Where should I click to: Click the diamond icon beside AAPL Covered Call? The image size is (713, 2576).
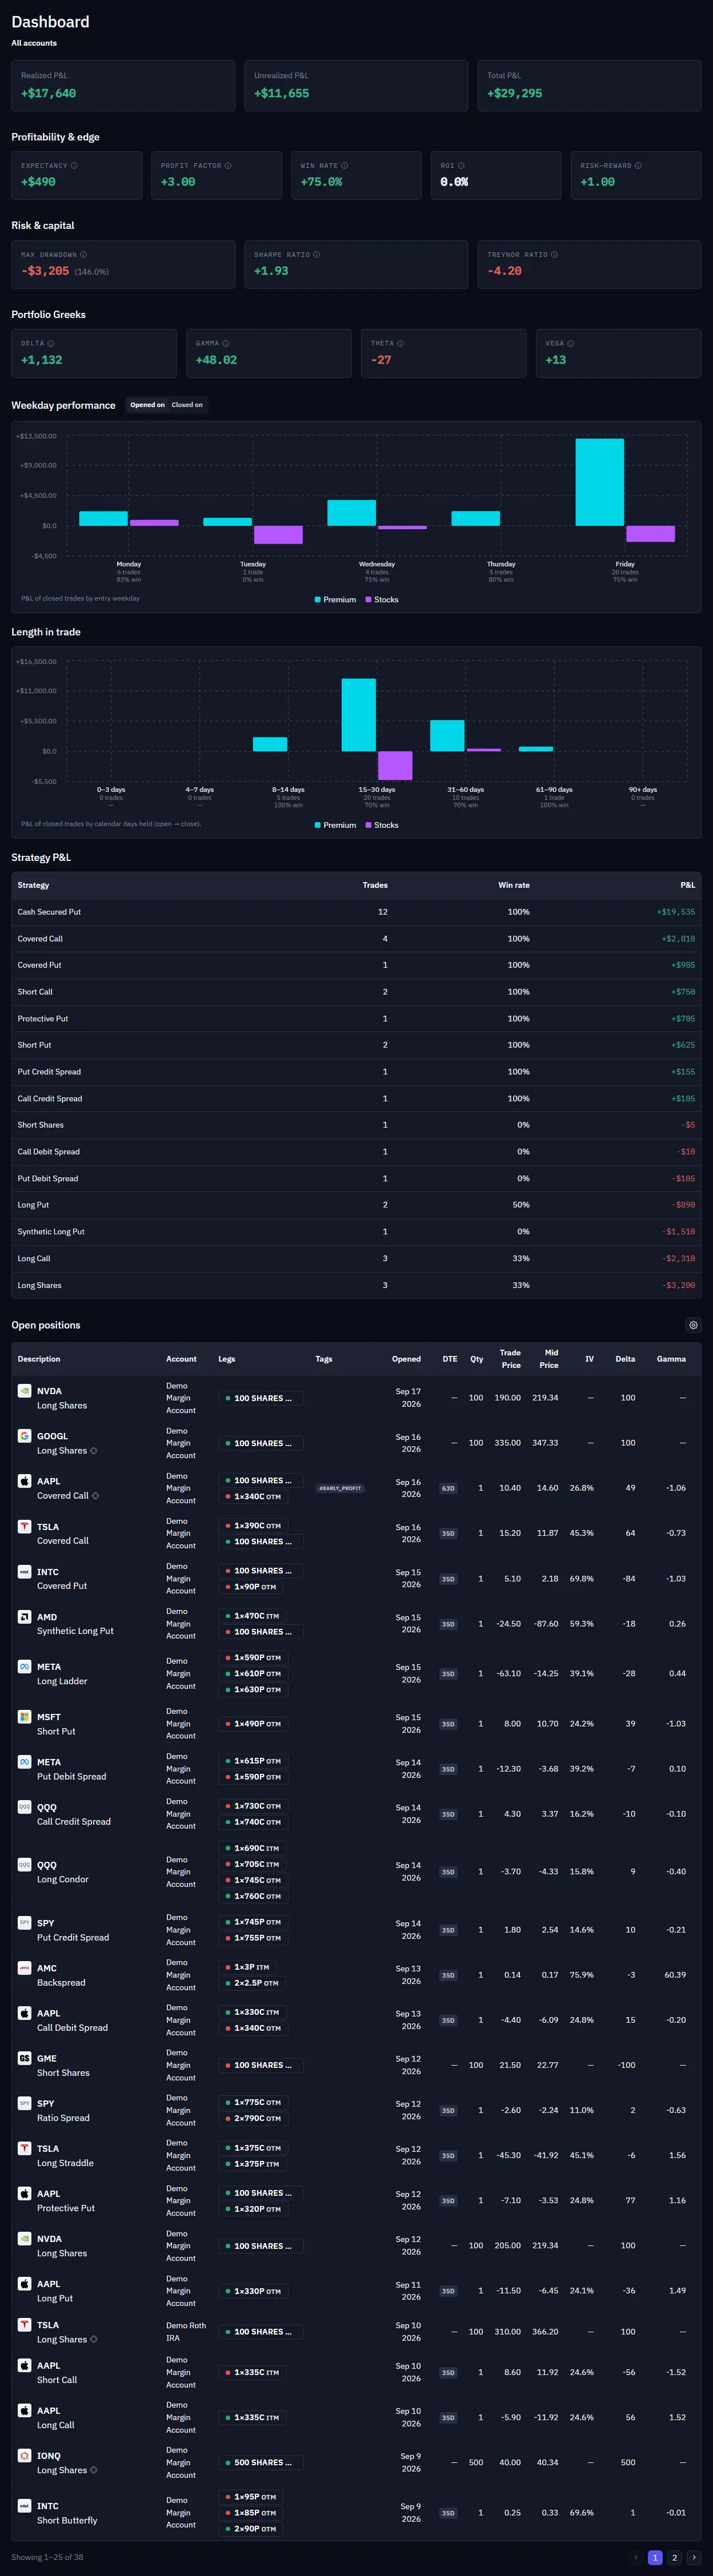[x=95, y=1495]
